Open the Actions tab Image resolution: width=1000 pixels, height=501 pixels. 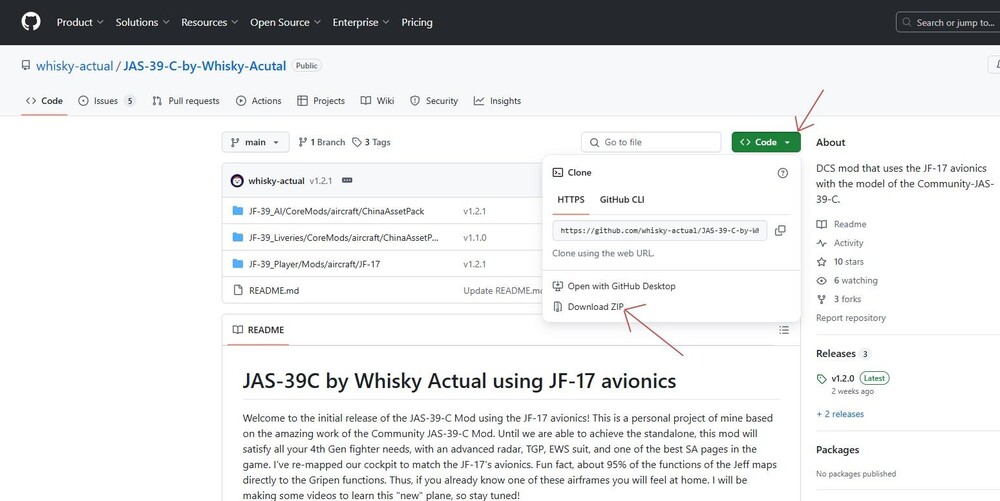258,101
